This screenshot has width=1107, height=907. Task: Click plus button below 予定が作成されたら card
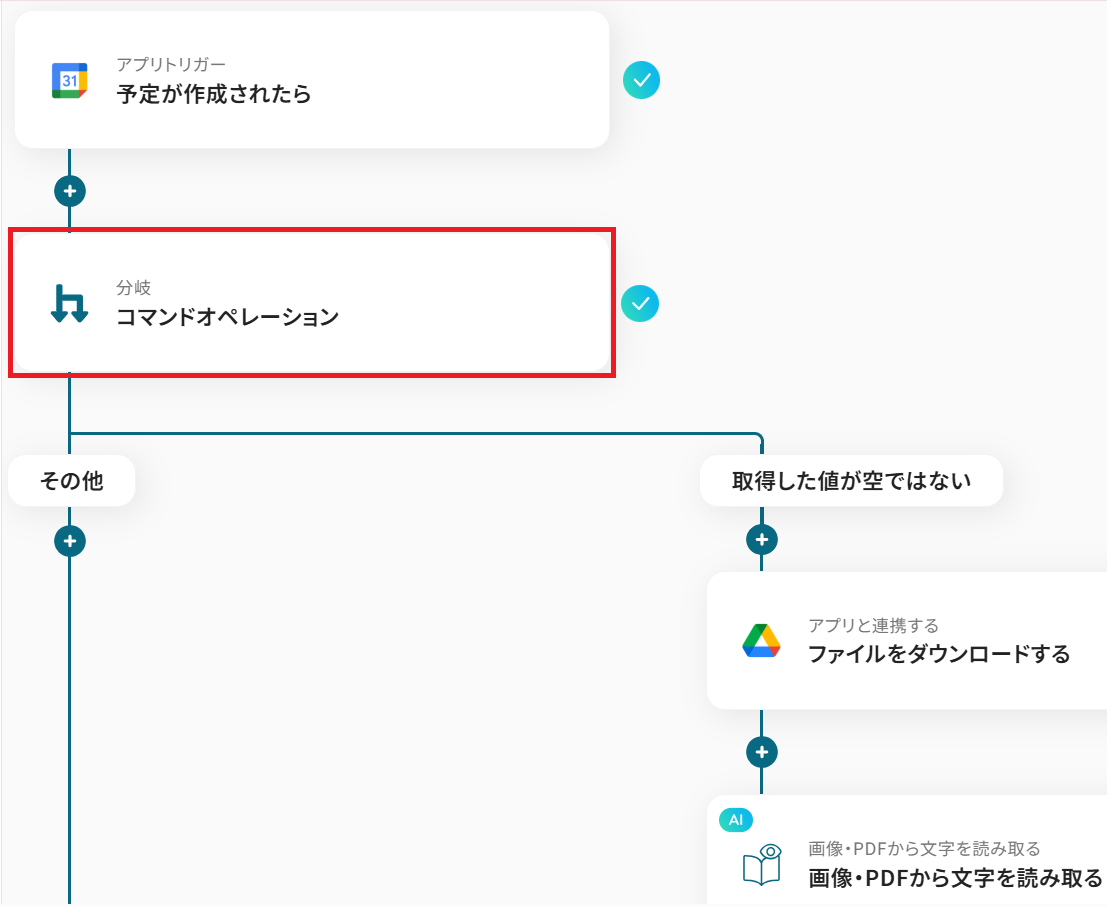[70, 191]
